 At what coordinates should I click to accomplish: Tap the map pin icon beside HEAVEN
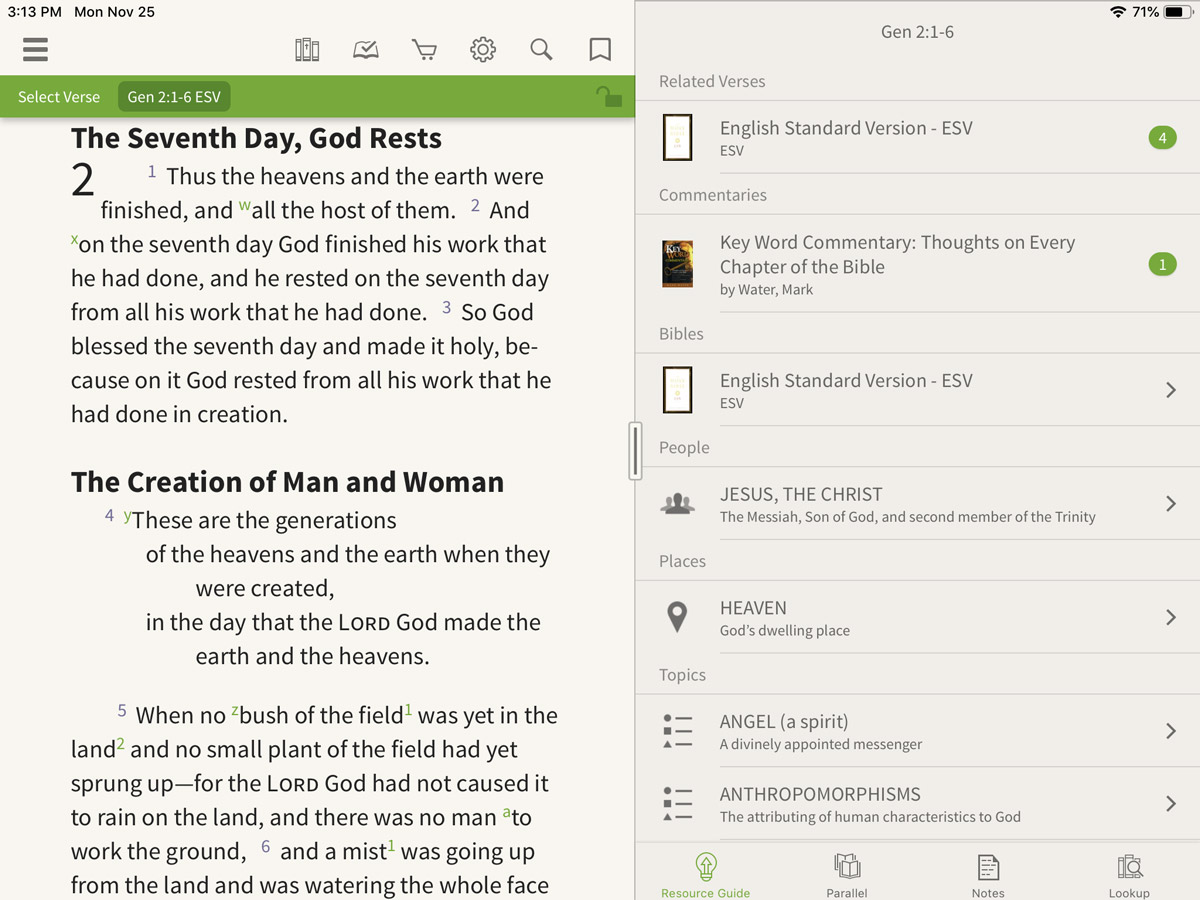(677, 617)
